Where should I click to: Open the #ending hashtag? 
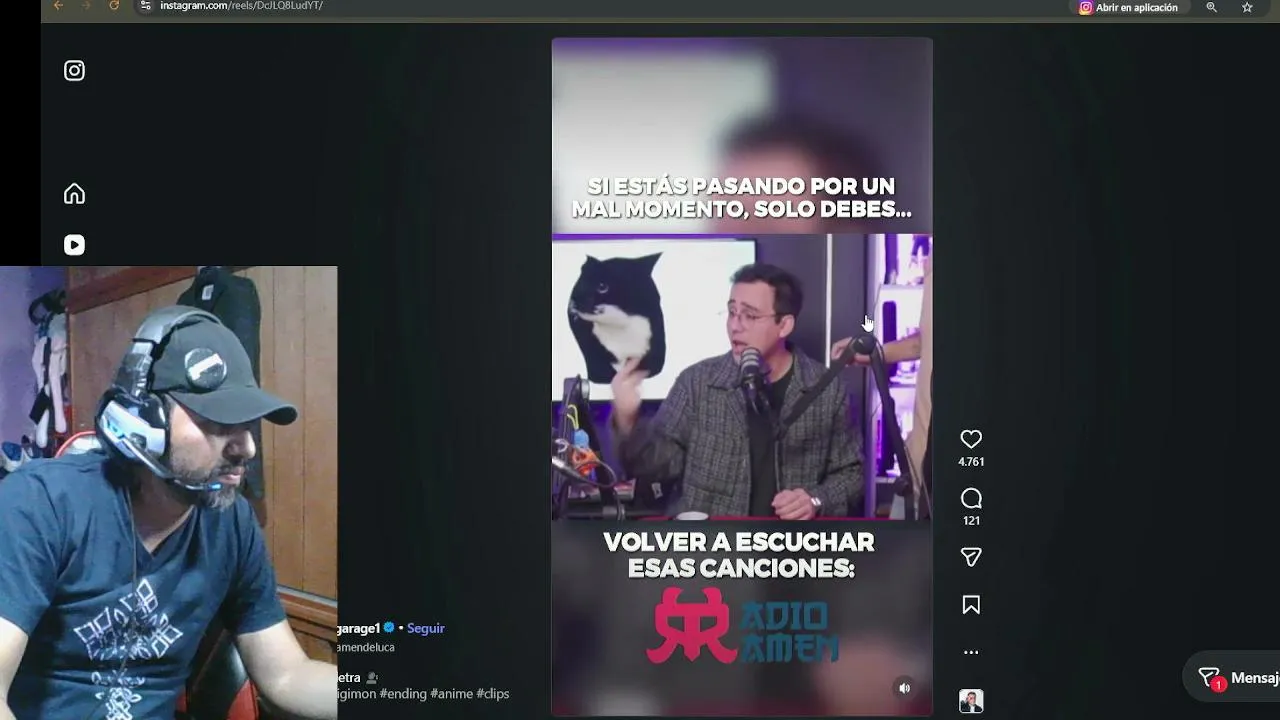click(403, 694)
